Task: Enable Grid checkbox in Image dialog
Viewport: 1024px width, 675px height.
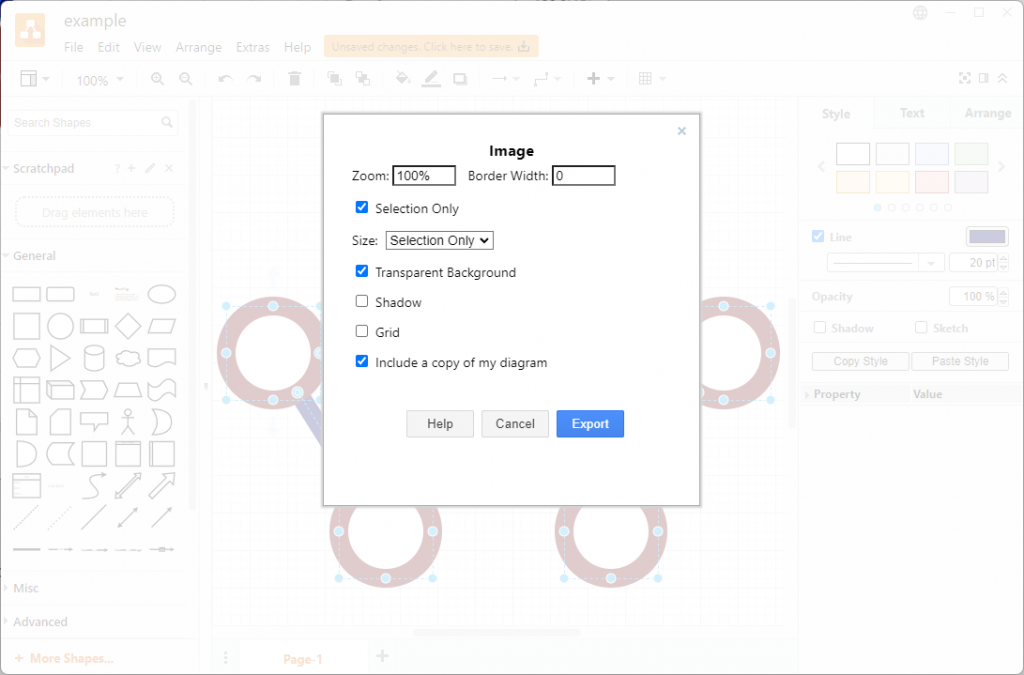Action: point(362,331)
